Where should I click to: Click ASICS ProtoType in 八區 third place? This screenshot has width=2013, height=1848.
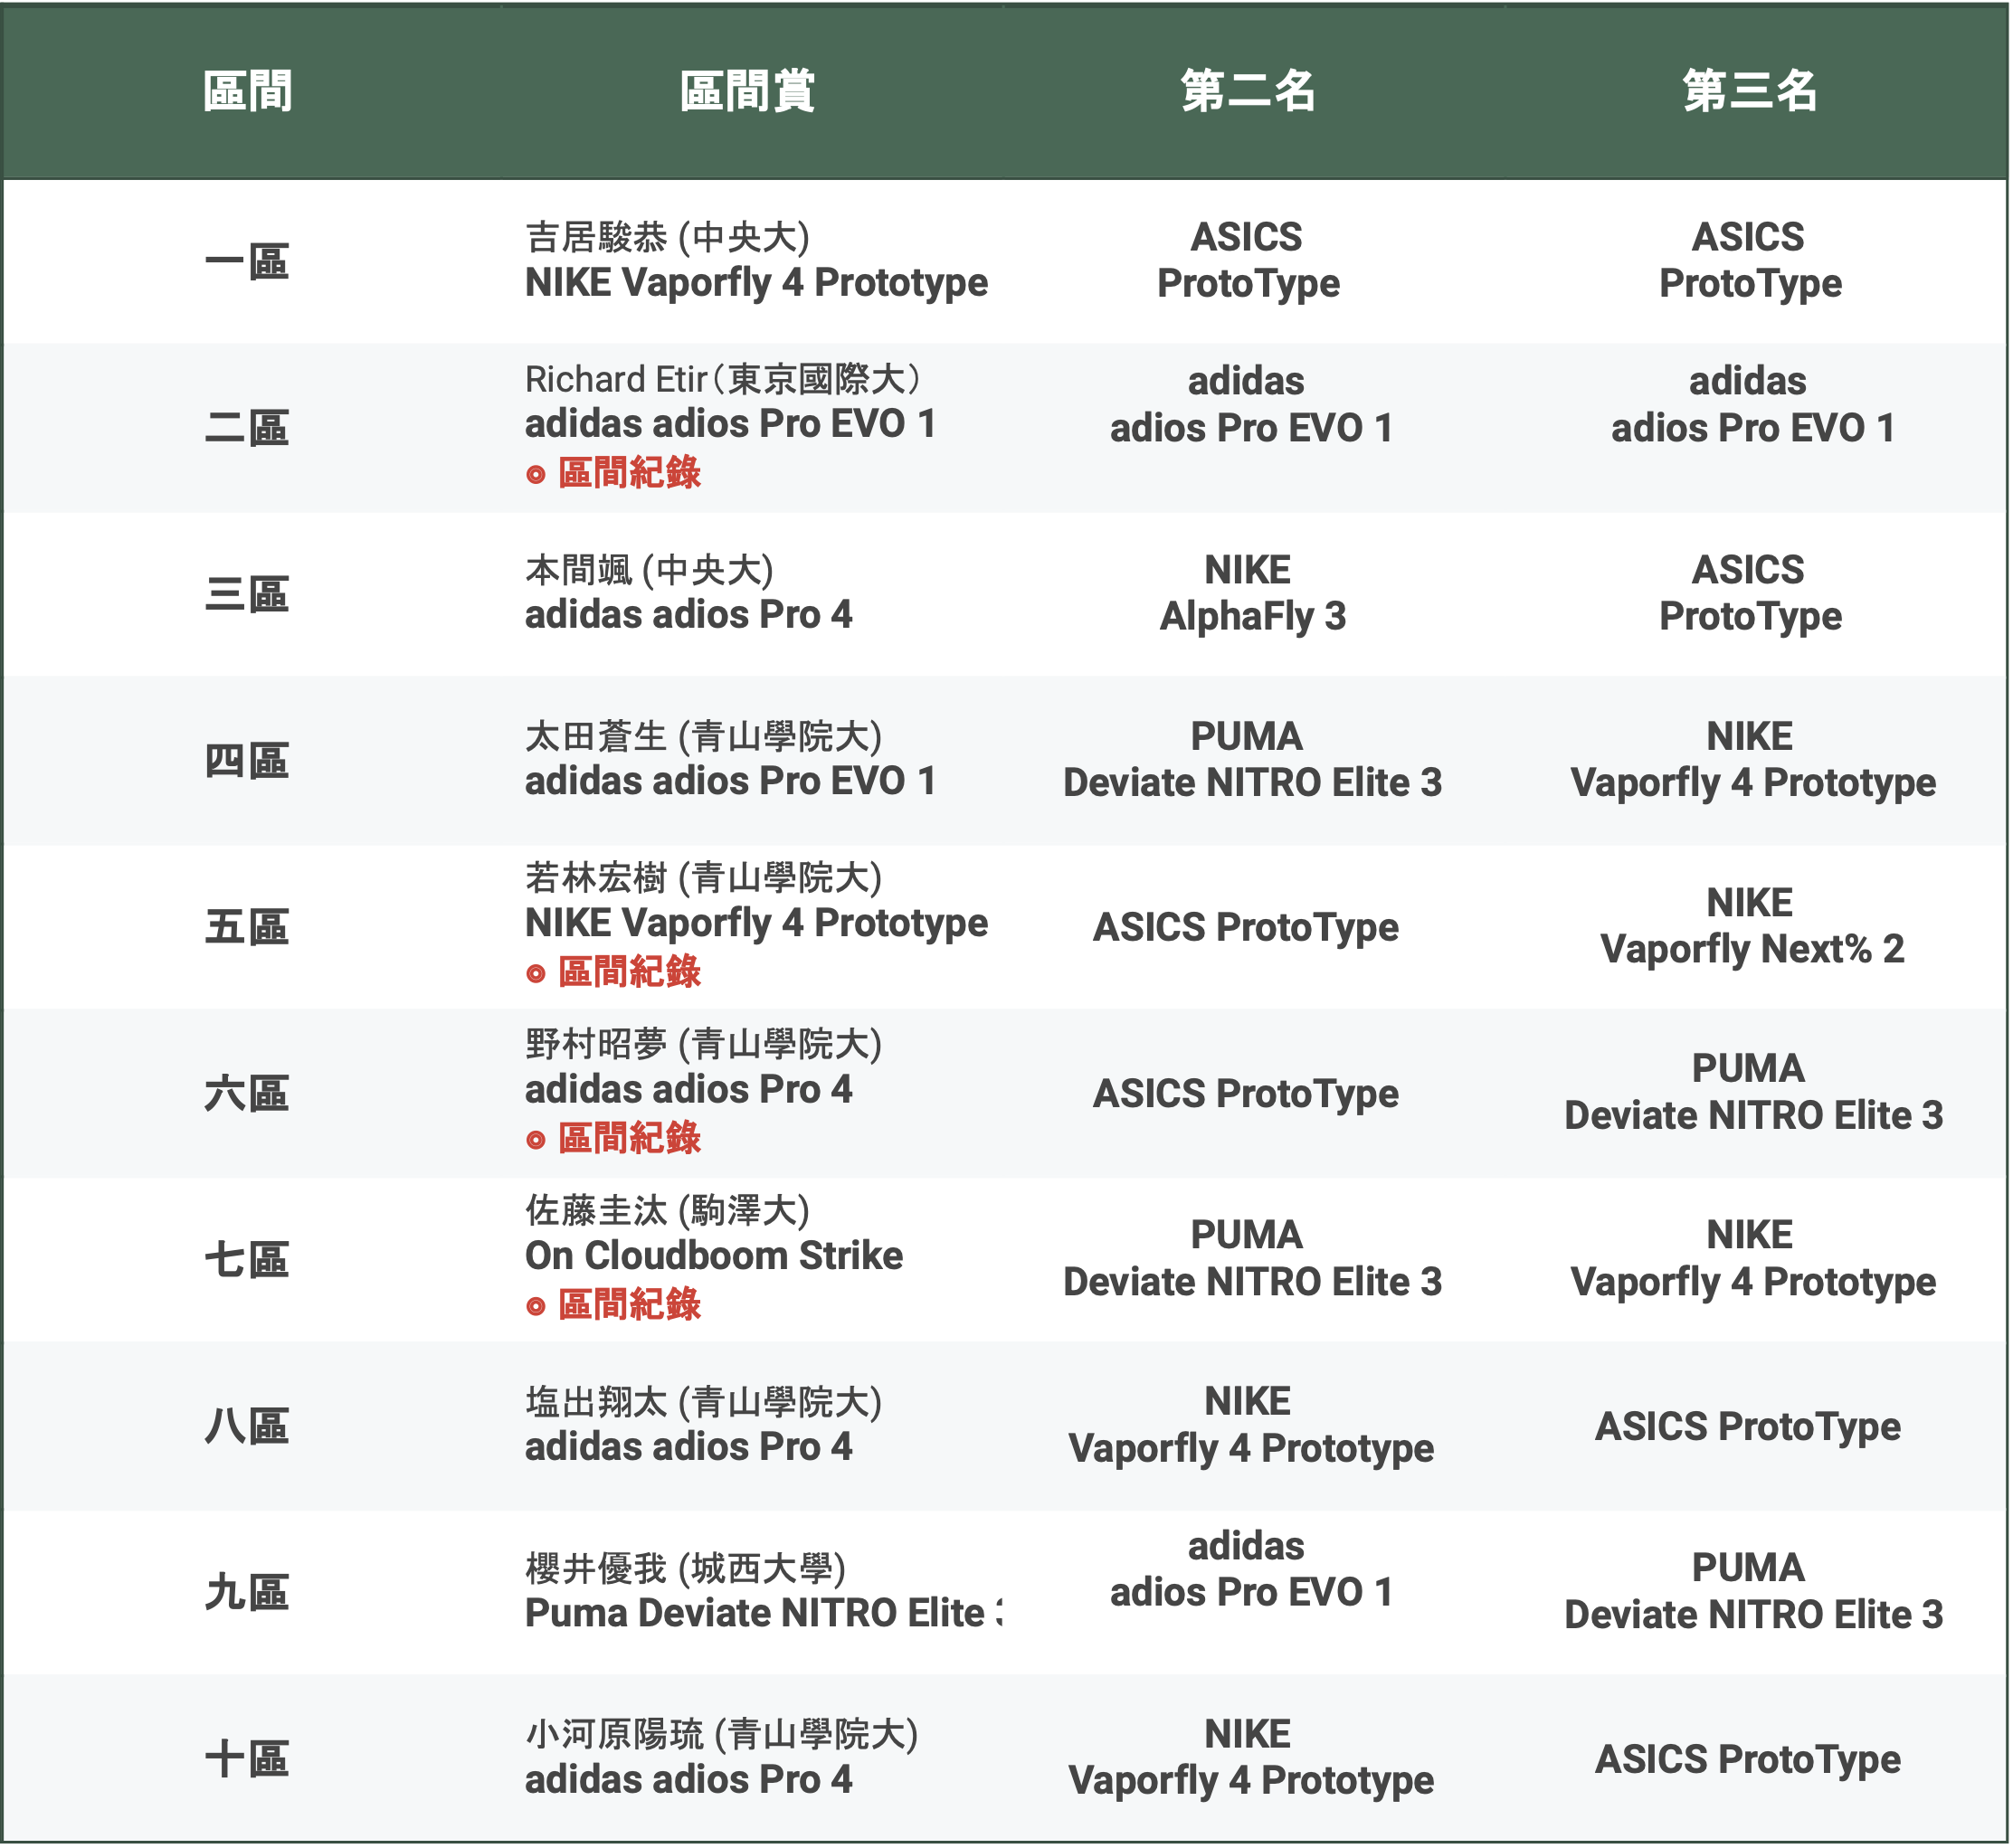click(x=1747, y=1427)
